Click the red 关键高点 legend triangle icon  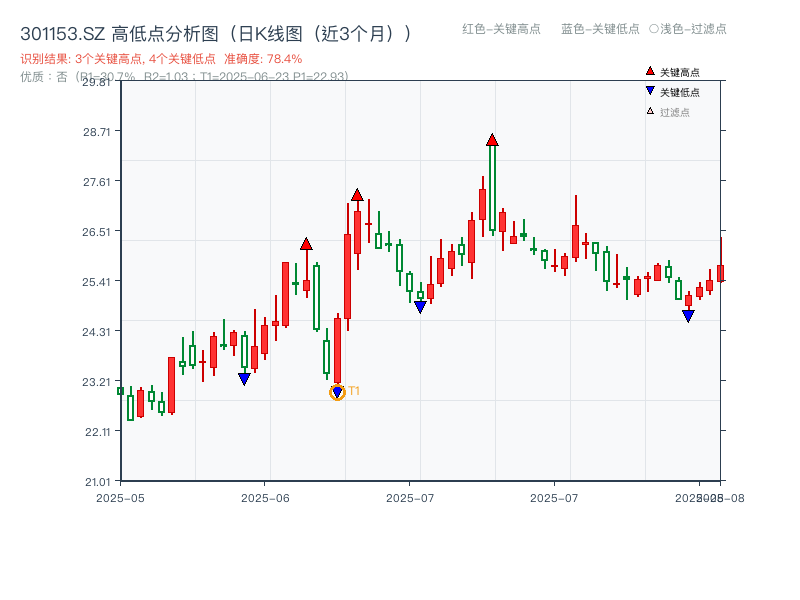(650, 71)
